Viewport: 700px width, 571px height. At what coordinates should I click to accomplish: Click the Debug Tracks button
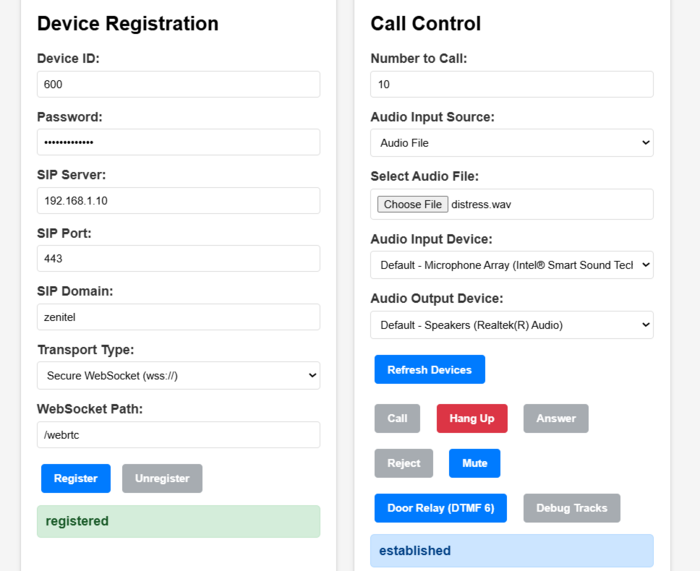tap(572, 508)
